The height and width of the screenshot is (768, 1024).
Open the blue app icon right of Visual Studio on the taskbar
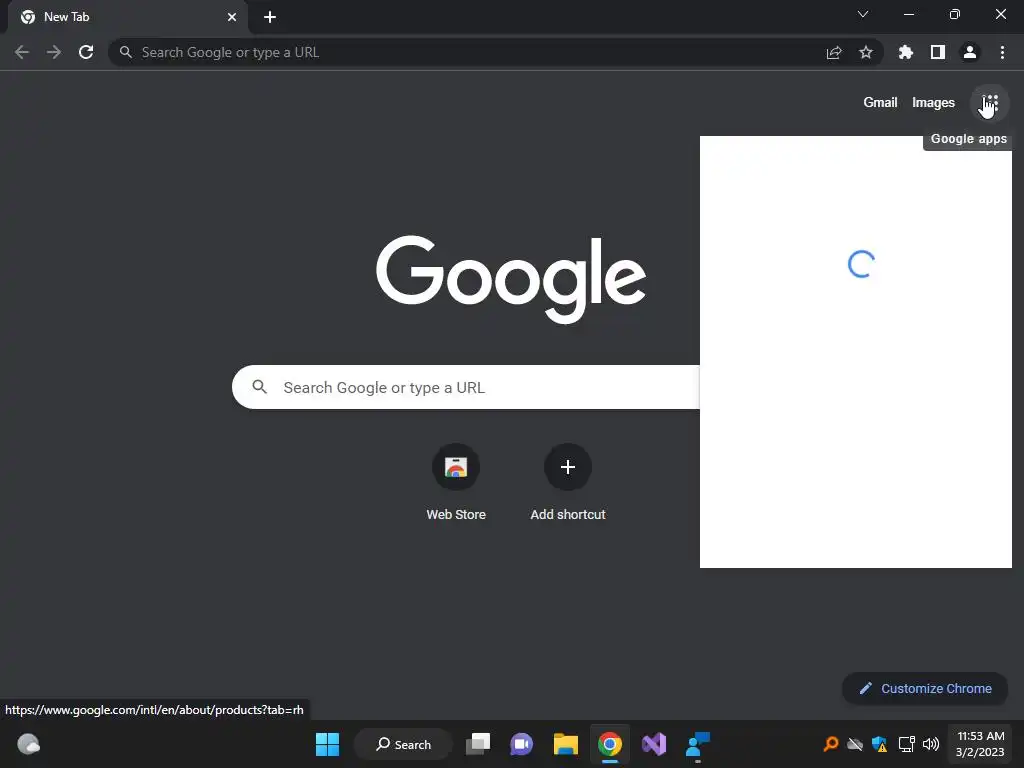pyautogui.click(x=697, y=744)
